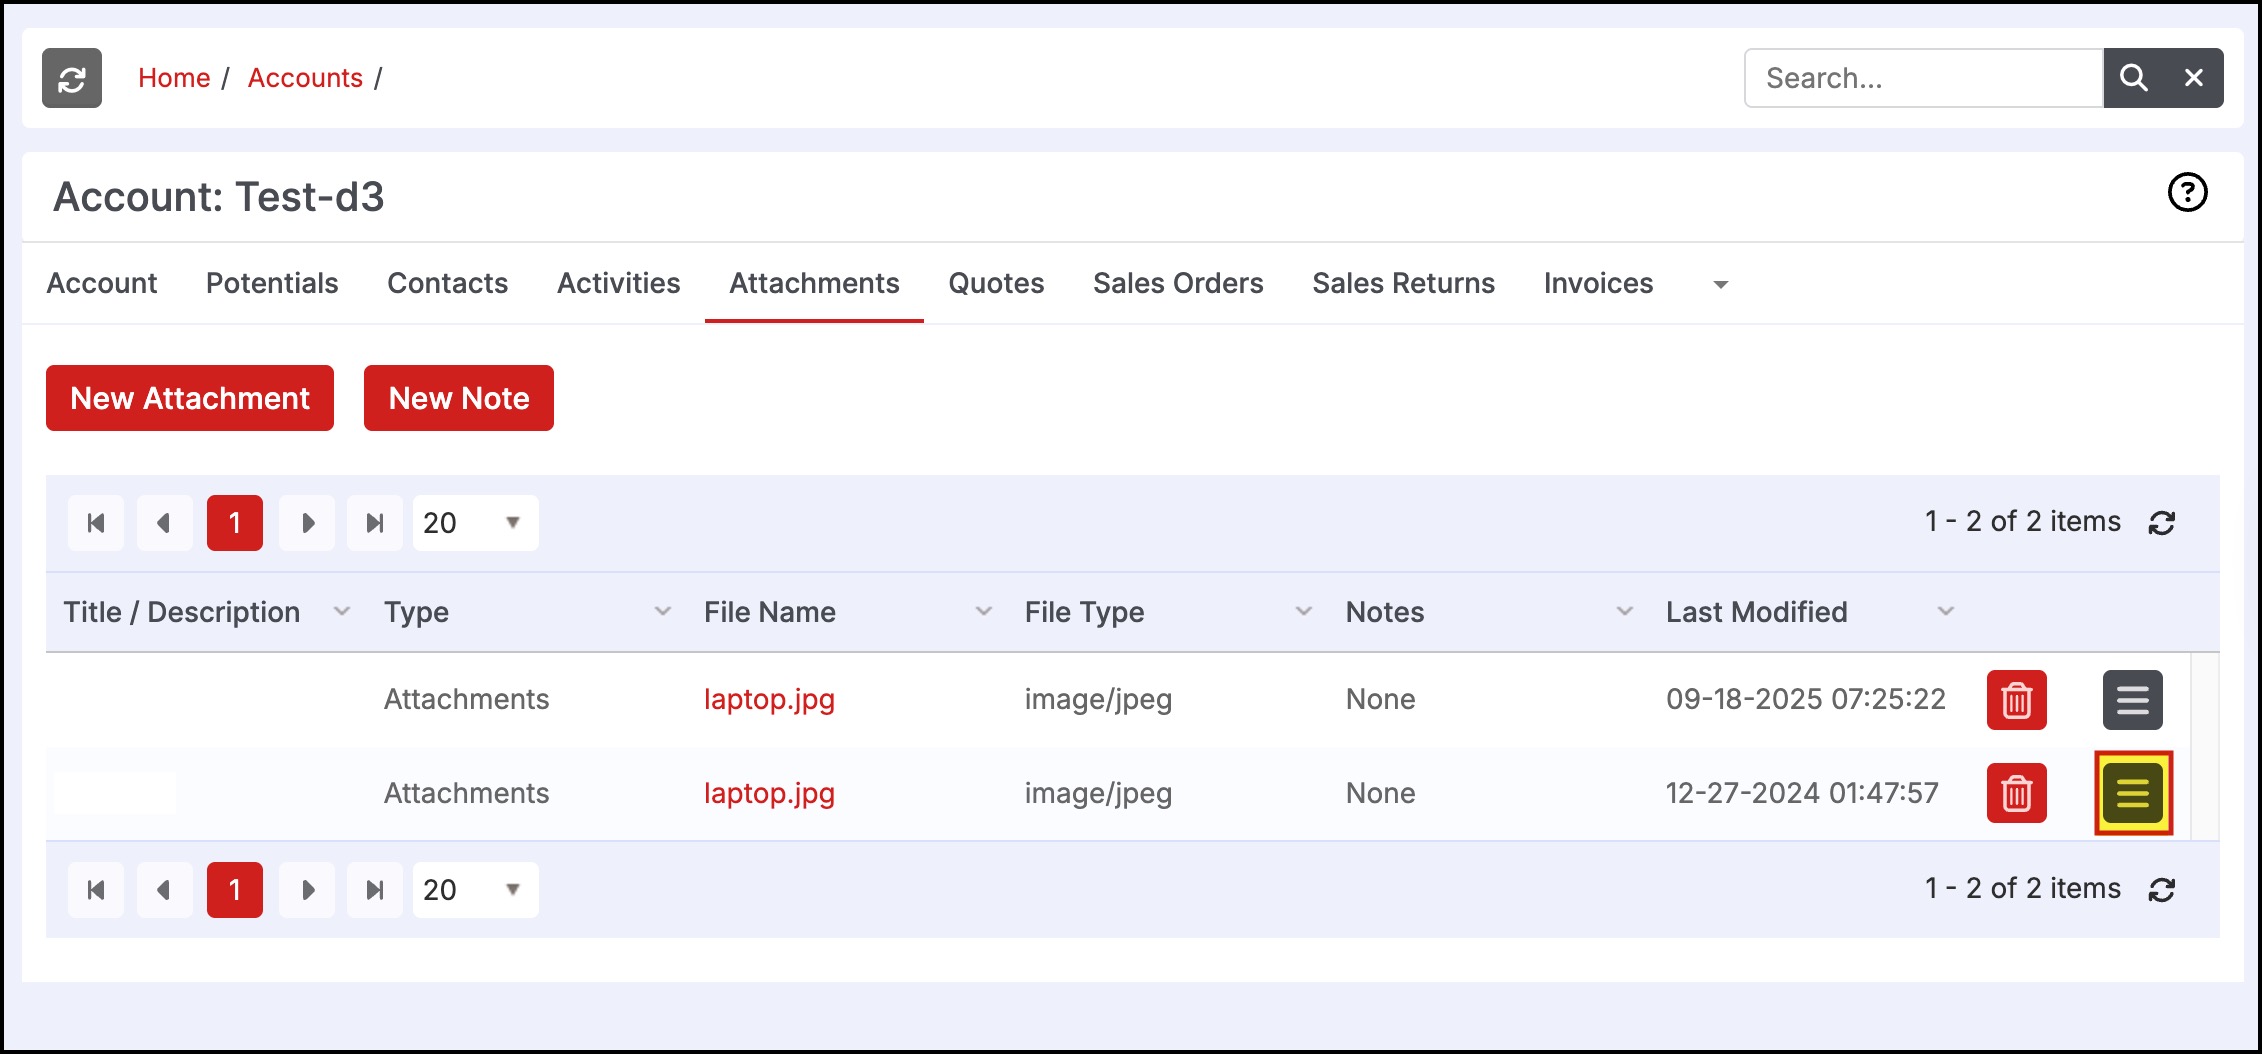The width and height of the screenshot is (2262, 1054).
Task: Switch to the Sales Orders tab
Action: pyautogui.click(x=1178, y=283)
